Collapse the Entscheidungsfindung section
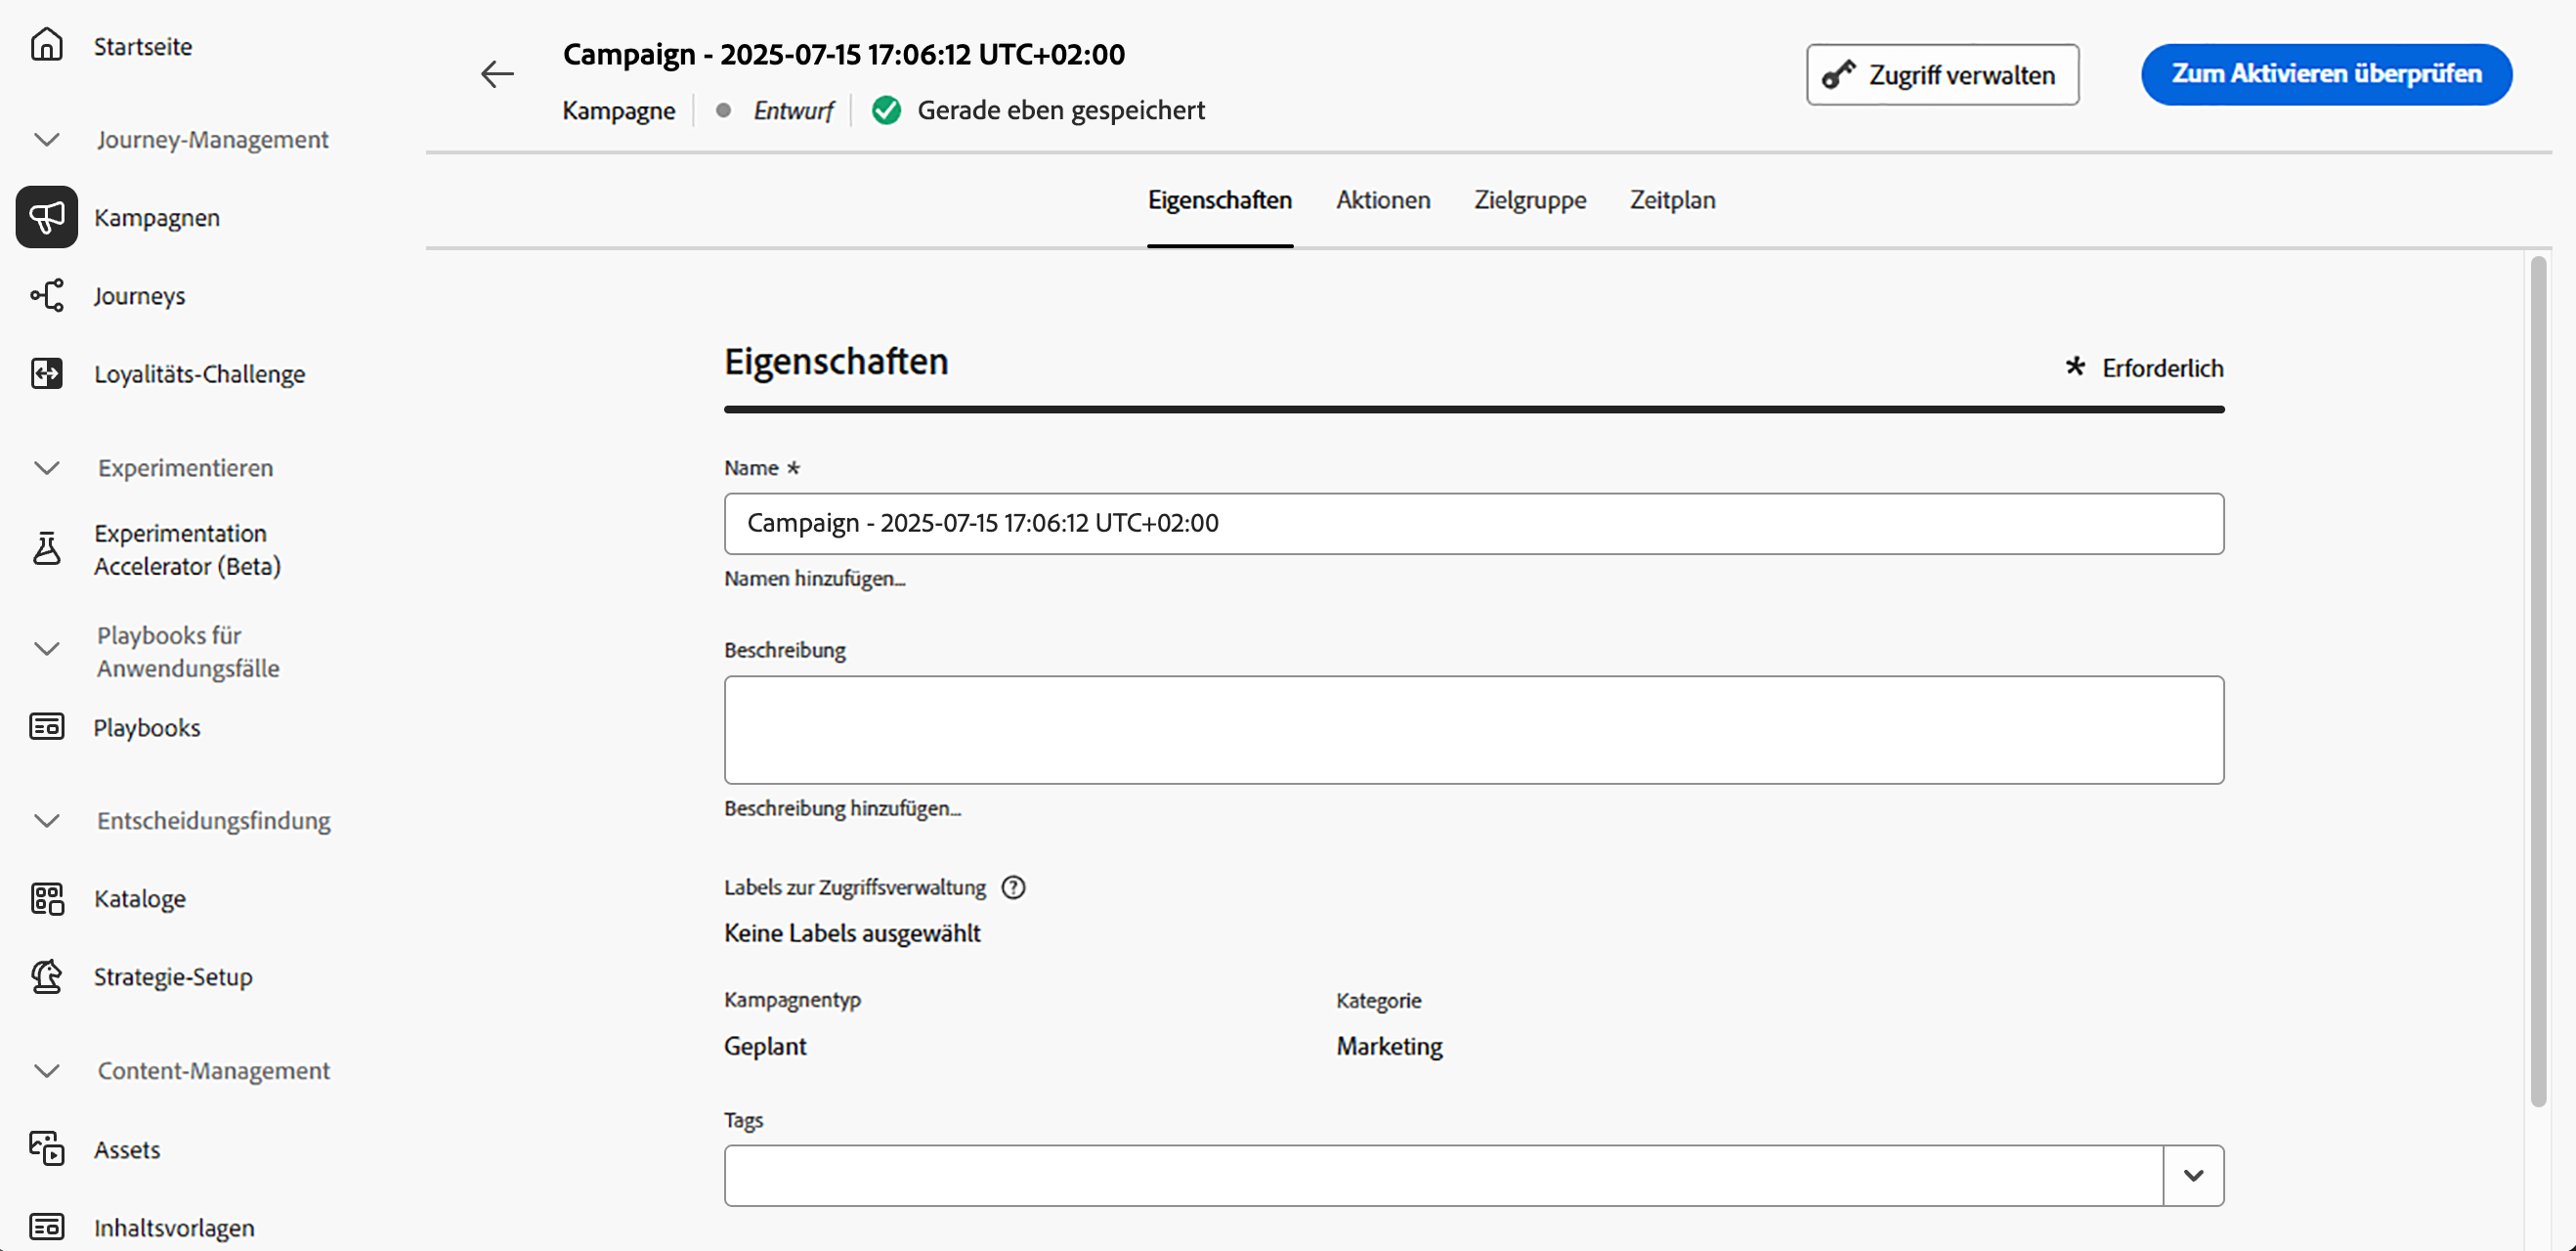This screenshot has height=1251, width=2576. 46,820
